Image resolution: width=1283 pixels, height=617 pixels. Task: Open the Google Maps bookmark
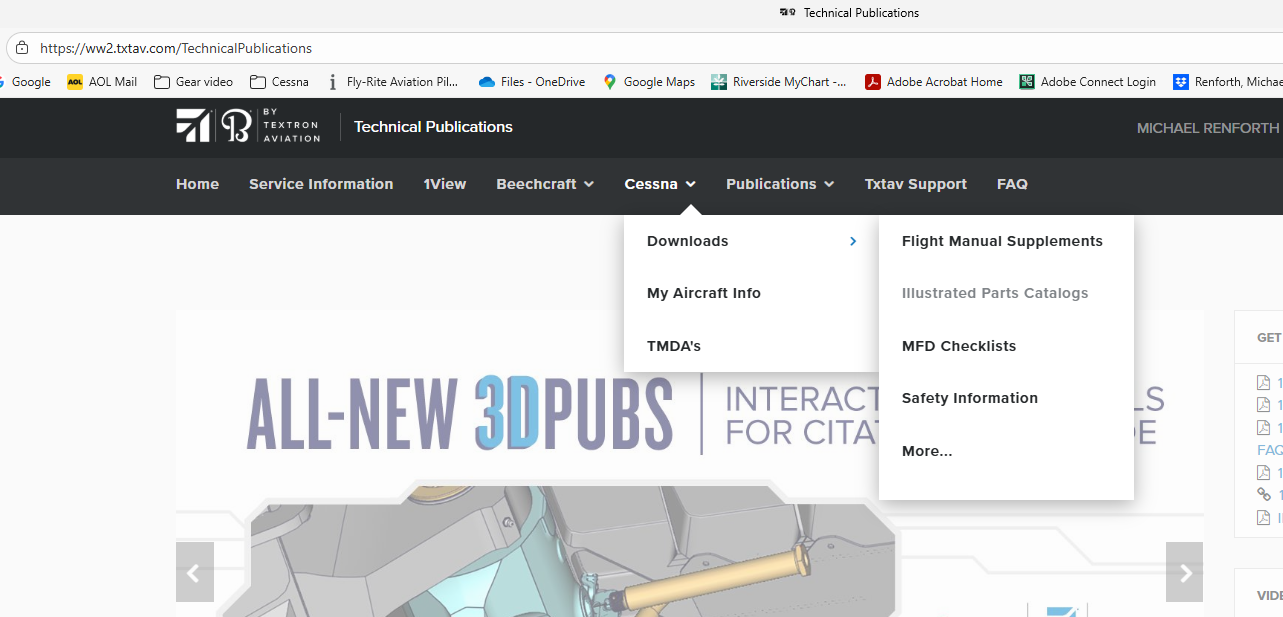tap(648, 82)
